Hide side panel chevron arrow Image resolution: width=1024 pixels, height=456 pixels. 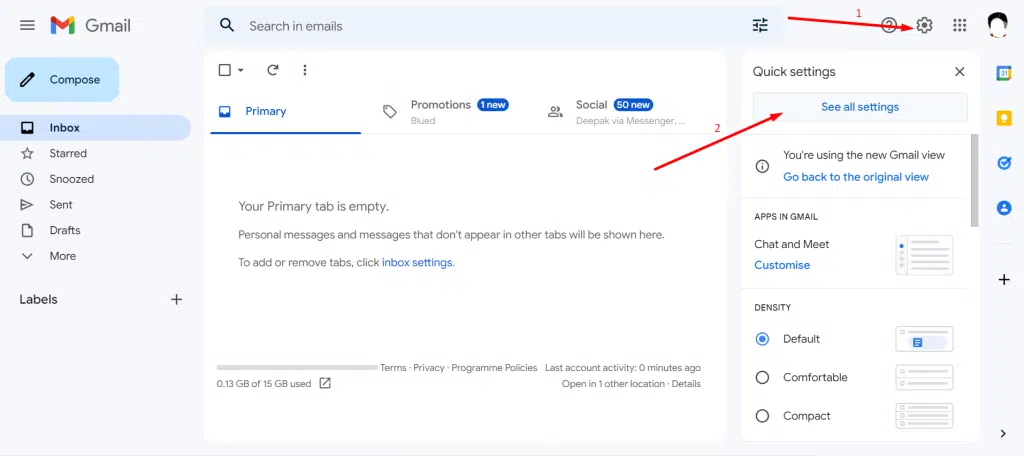tap(1004, 434)
